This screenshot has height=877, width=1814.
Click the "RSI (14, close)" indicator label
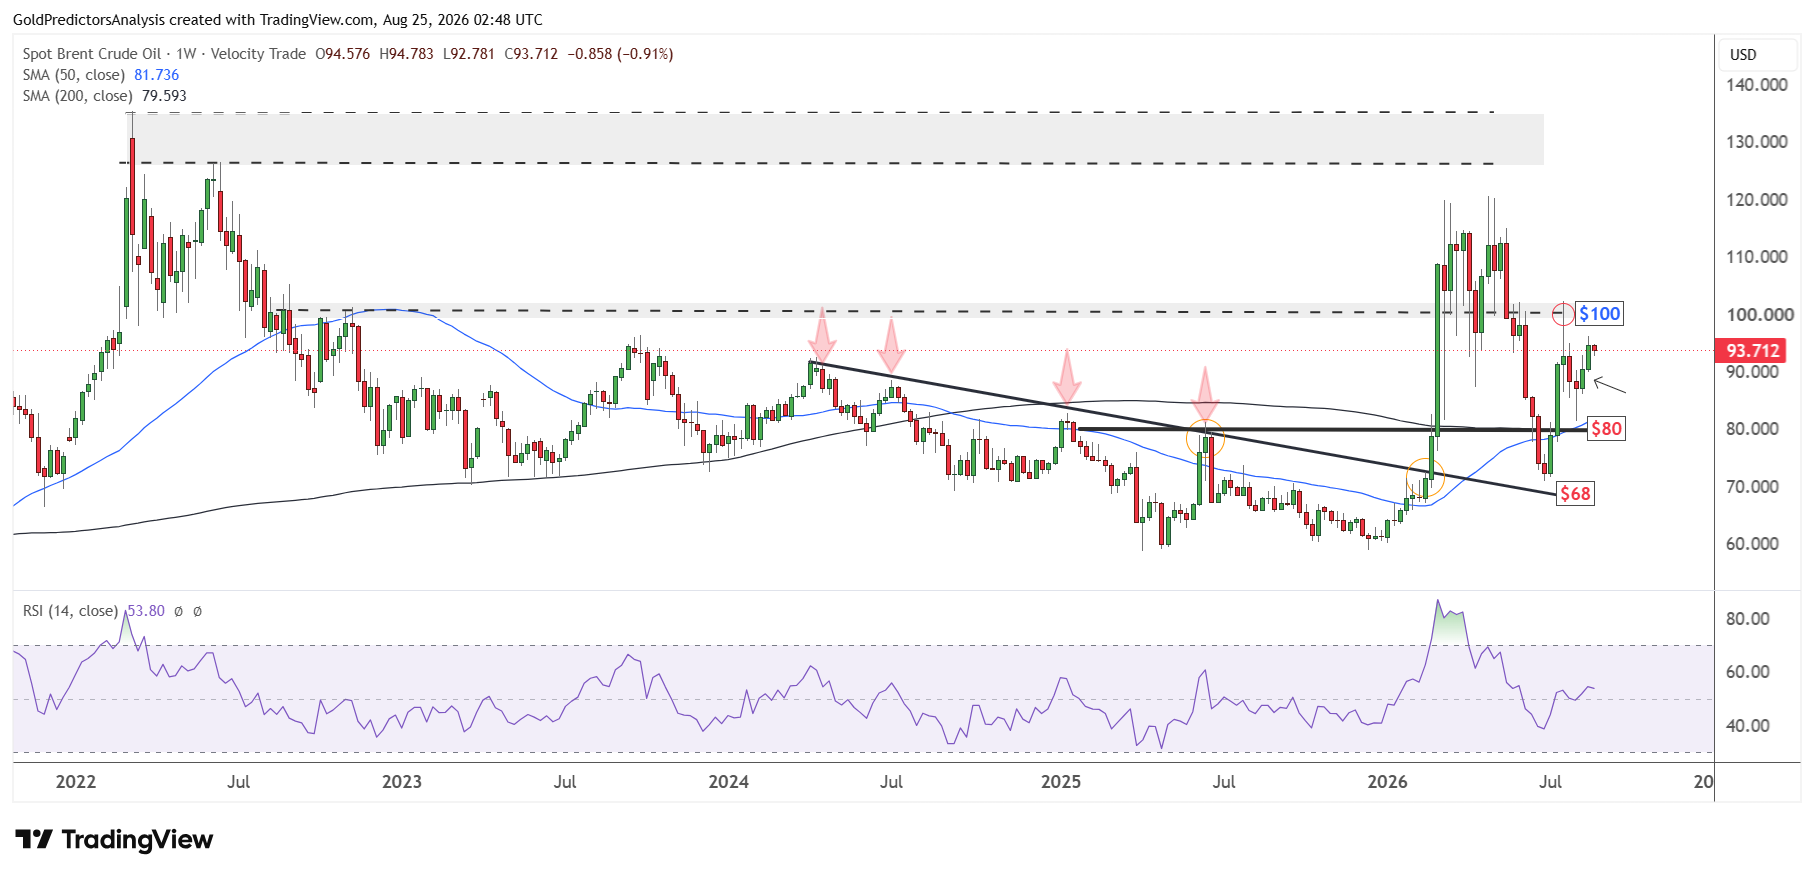(71, 611)
